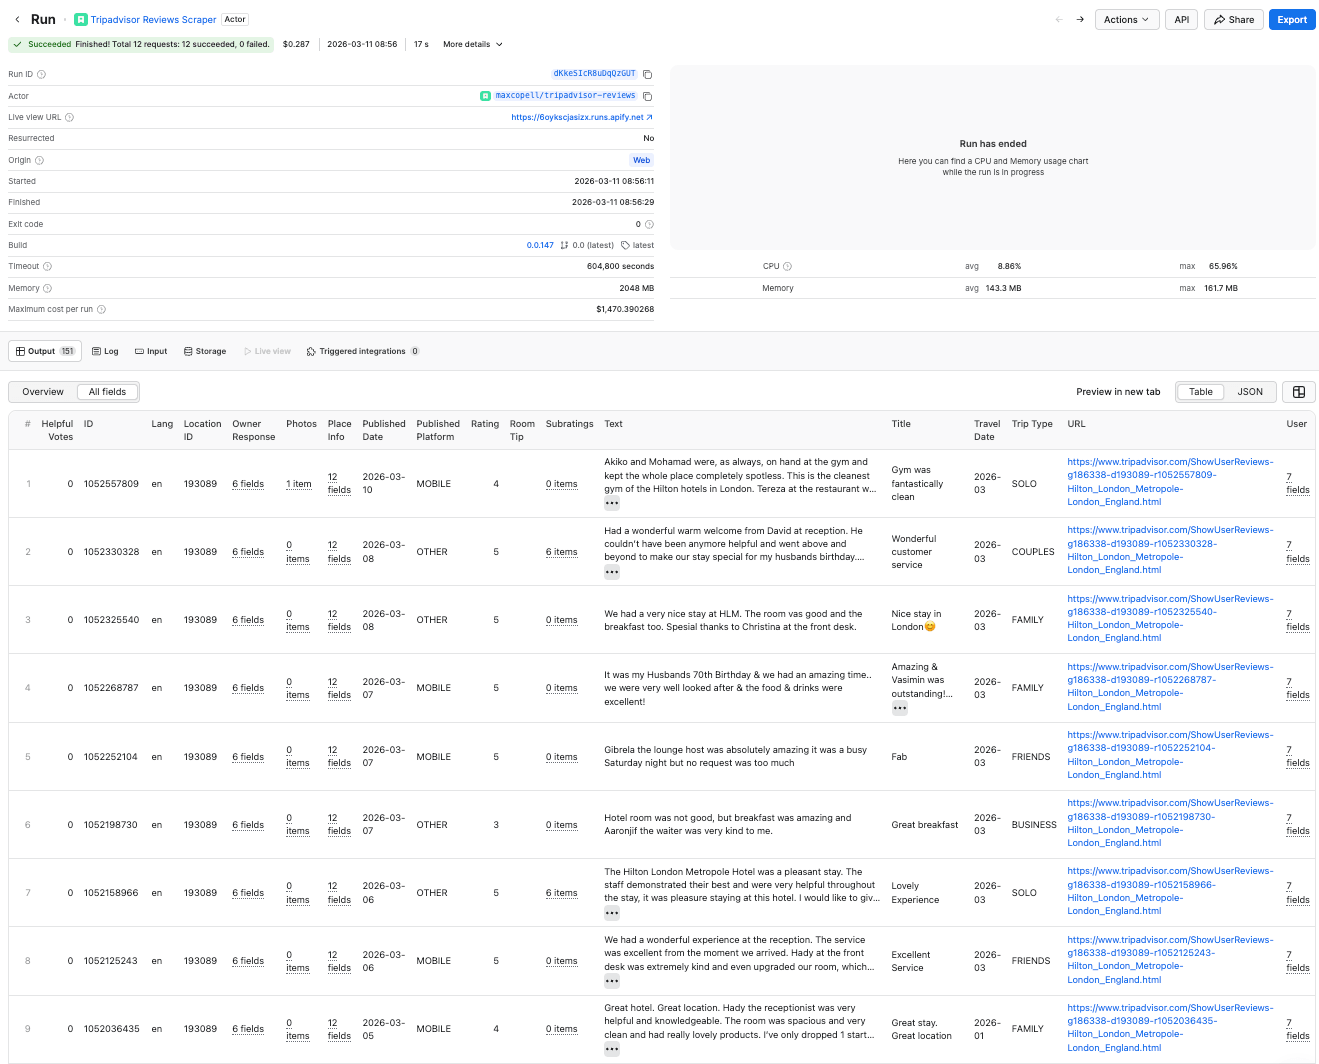Switch fields view to All fields

(x=107, y=391)
